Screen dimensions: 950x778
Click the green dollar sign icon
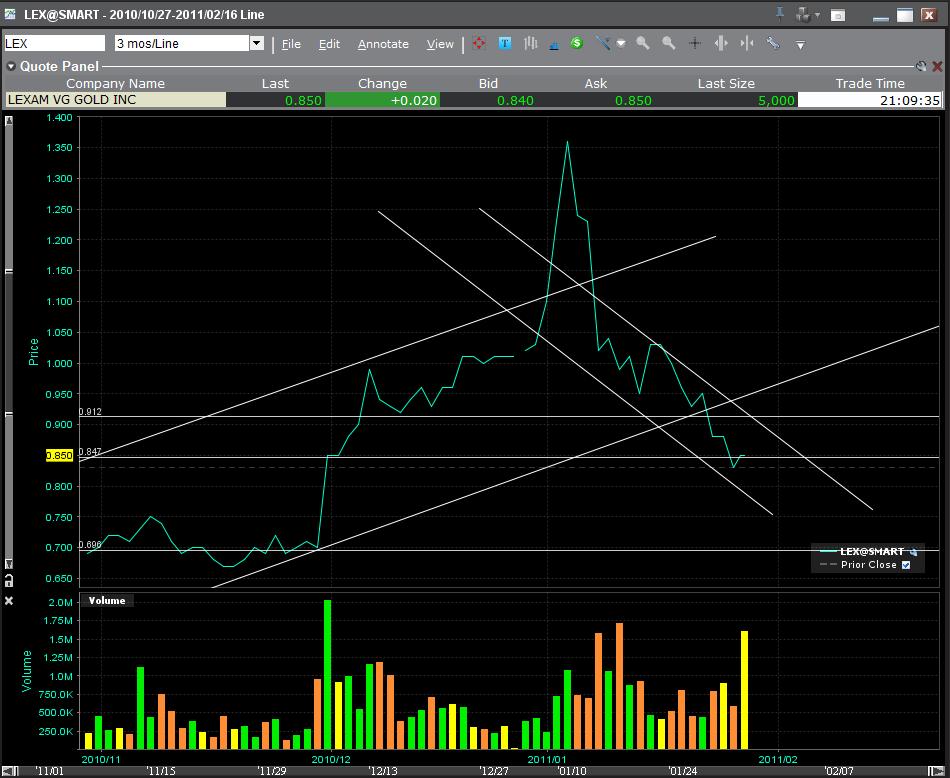577,43
